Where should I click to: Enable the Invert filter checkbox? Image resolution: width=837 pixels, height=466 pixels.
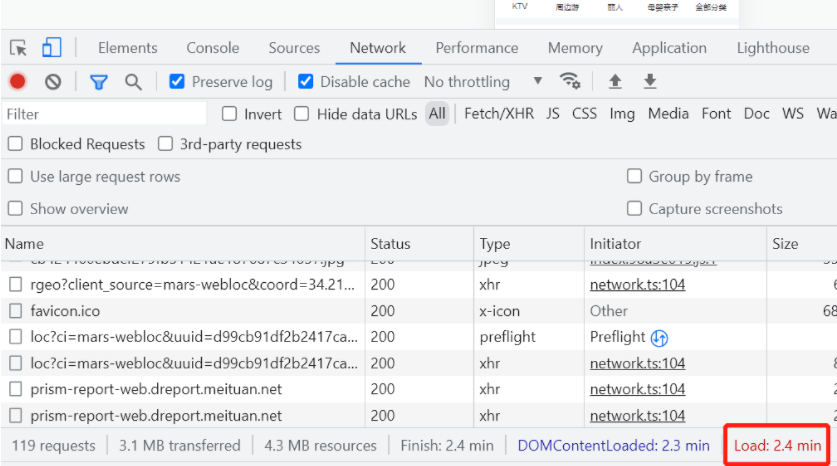pyautogui.click(x=230, y=114)
